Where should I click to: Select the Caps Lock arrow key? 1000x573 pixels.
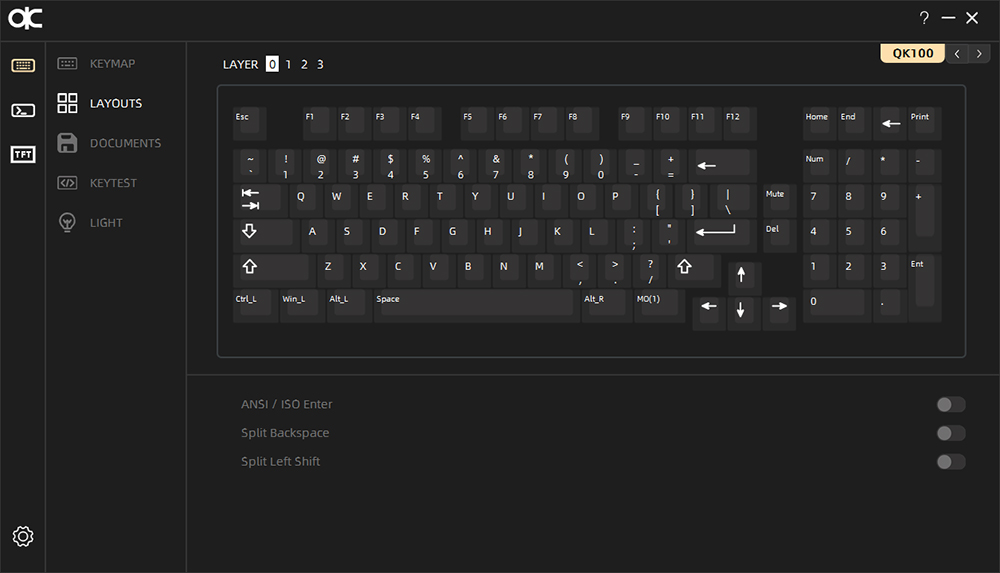click(x=263, y=234)
